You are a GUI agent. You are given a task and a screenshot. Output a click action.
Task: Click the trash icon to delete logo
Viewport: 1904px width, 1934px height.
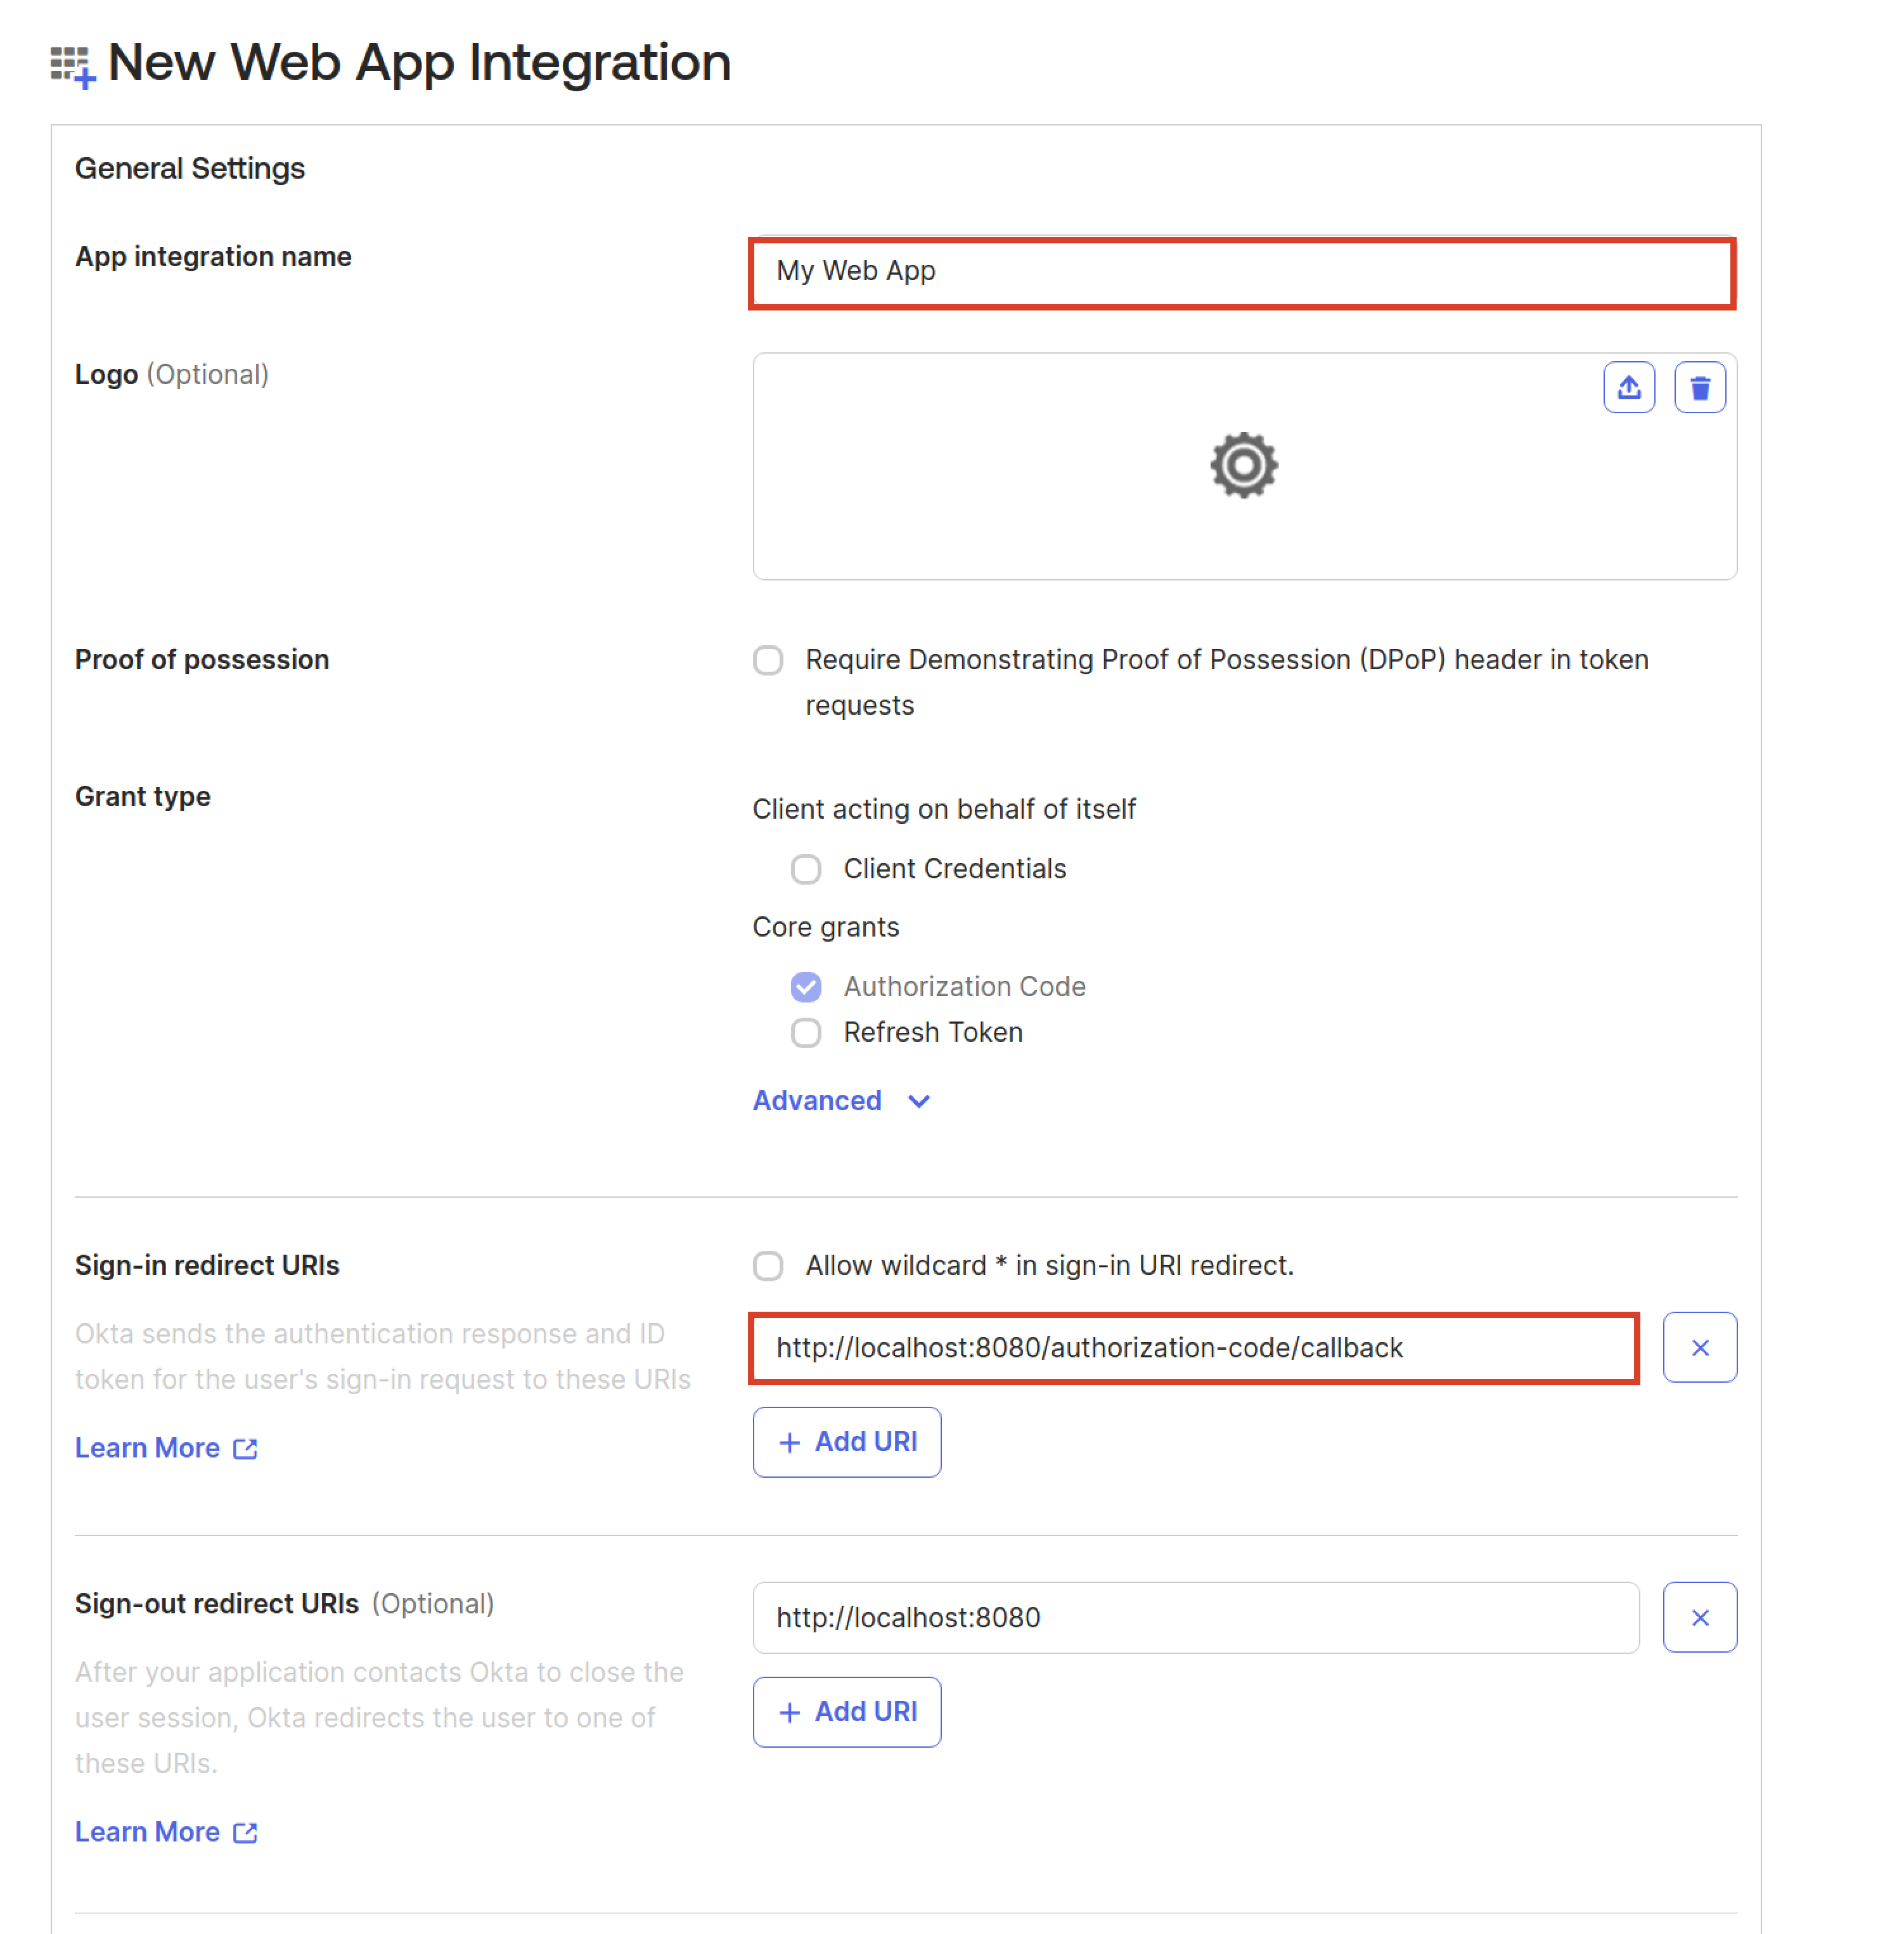[x=1699, y=387]
